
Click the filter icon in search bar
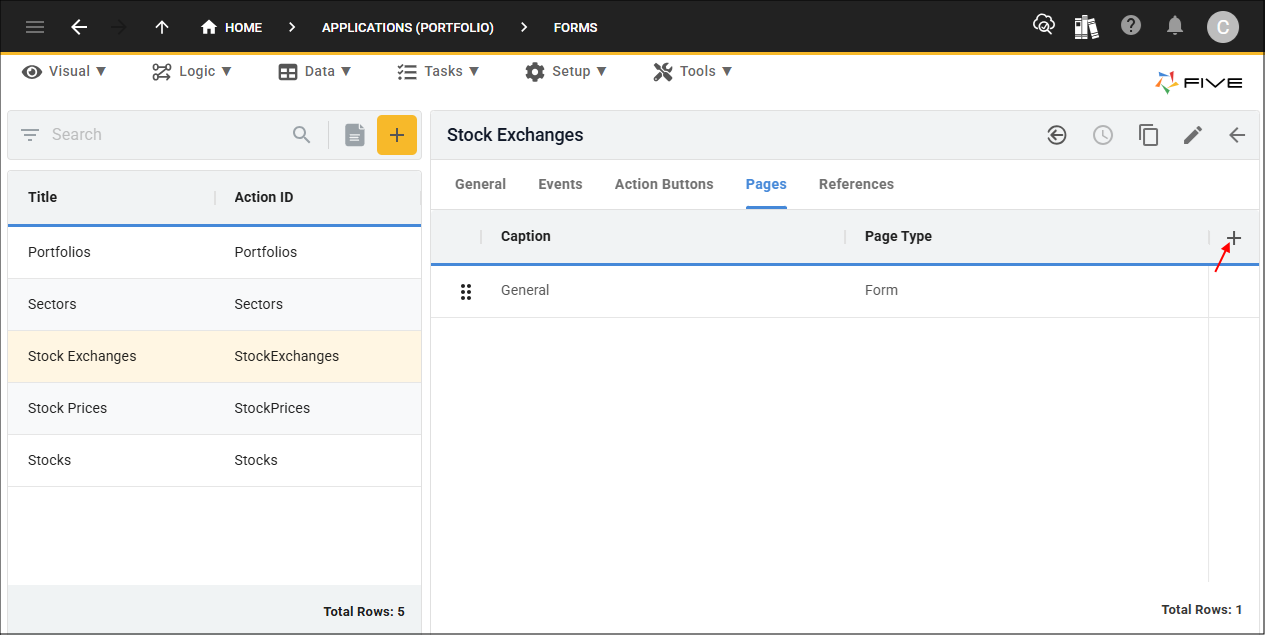(30, 135)
